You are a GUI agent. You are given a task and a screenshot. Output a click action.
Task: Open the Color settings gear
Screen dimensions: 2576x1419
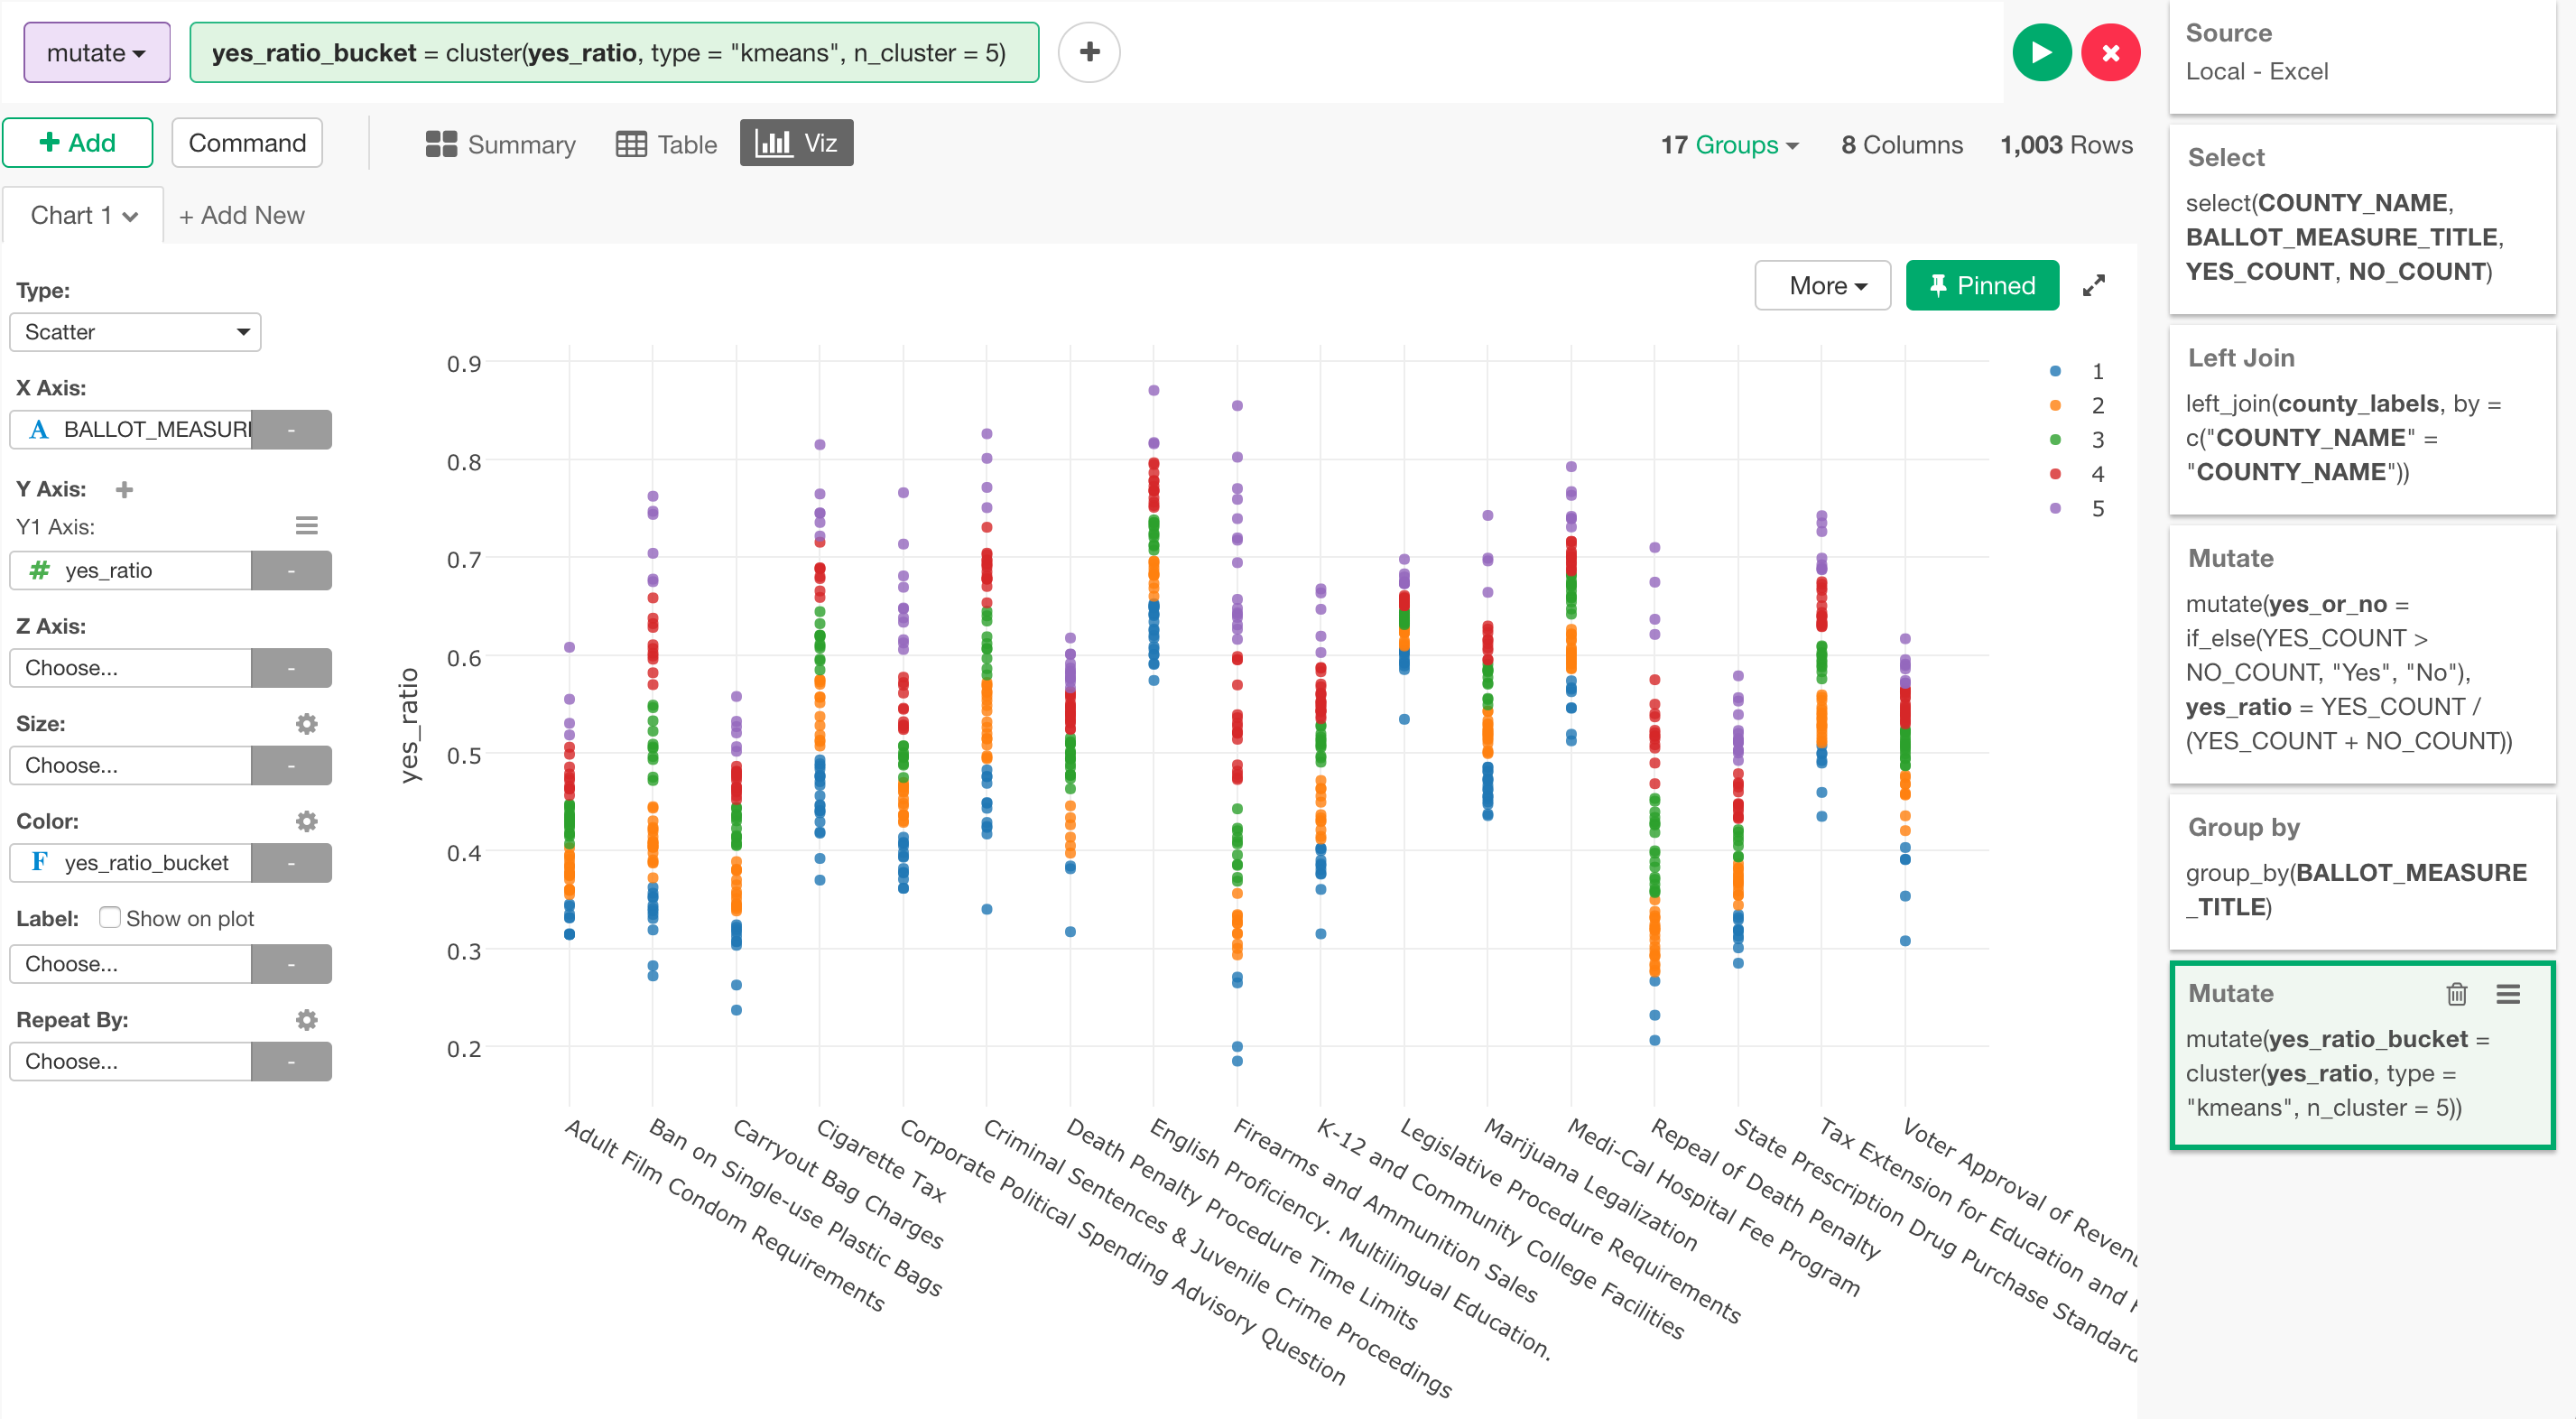306,821
